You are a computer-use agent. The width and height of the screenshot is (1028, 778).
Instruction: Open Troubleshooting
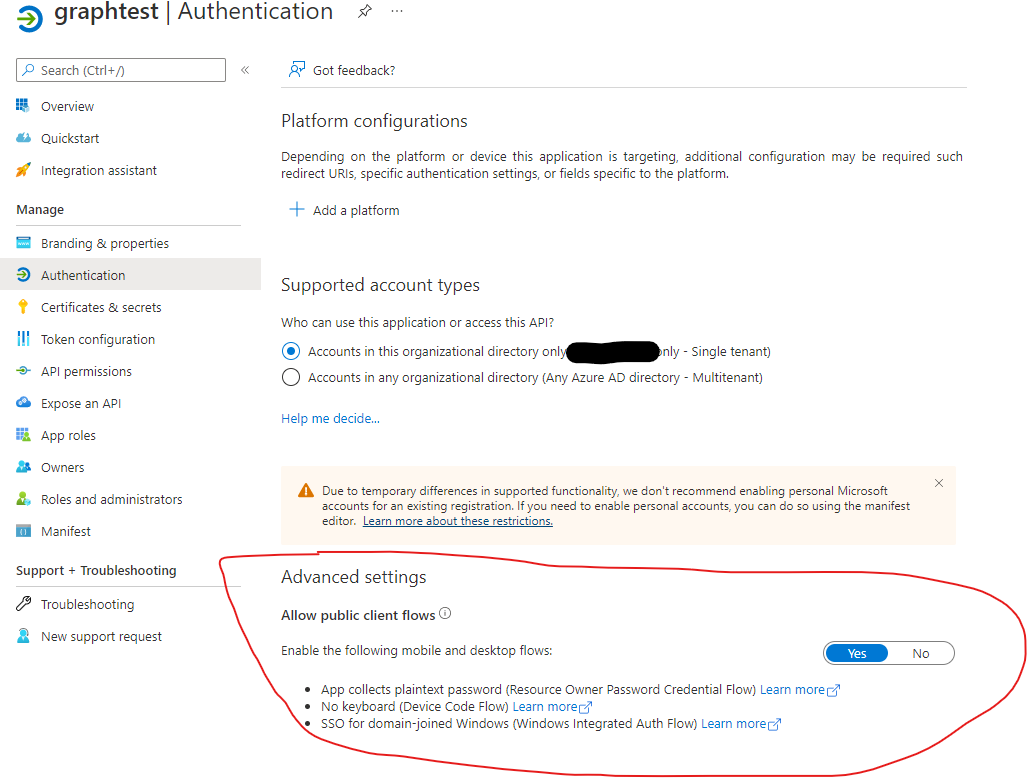87,604
